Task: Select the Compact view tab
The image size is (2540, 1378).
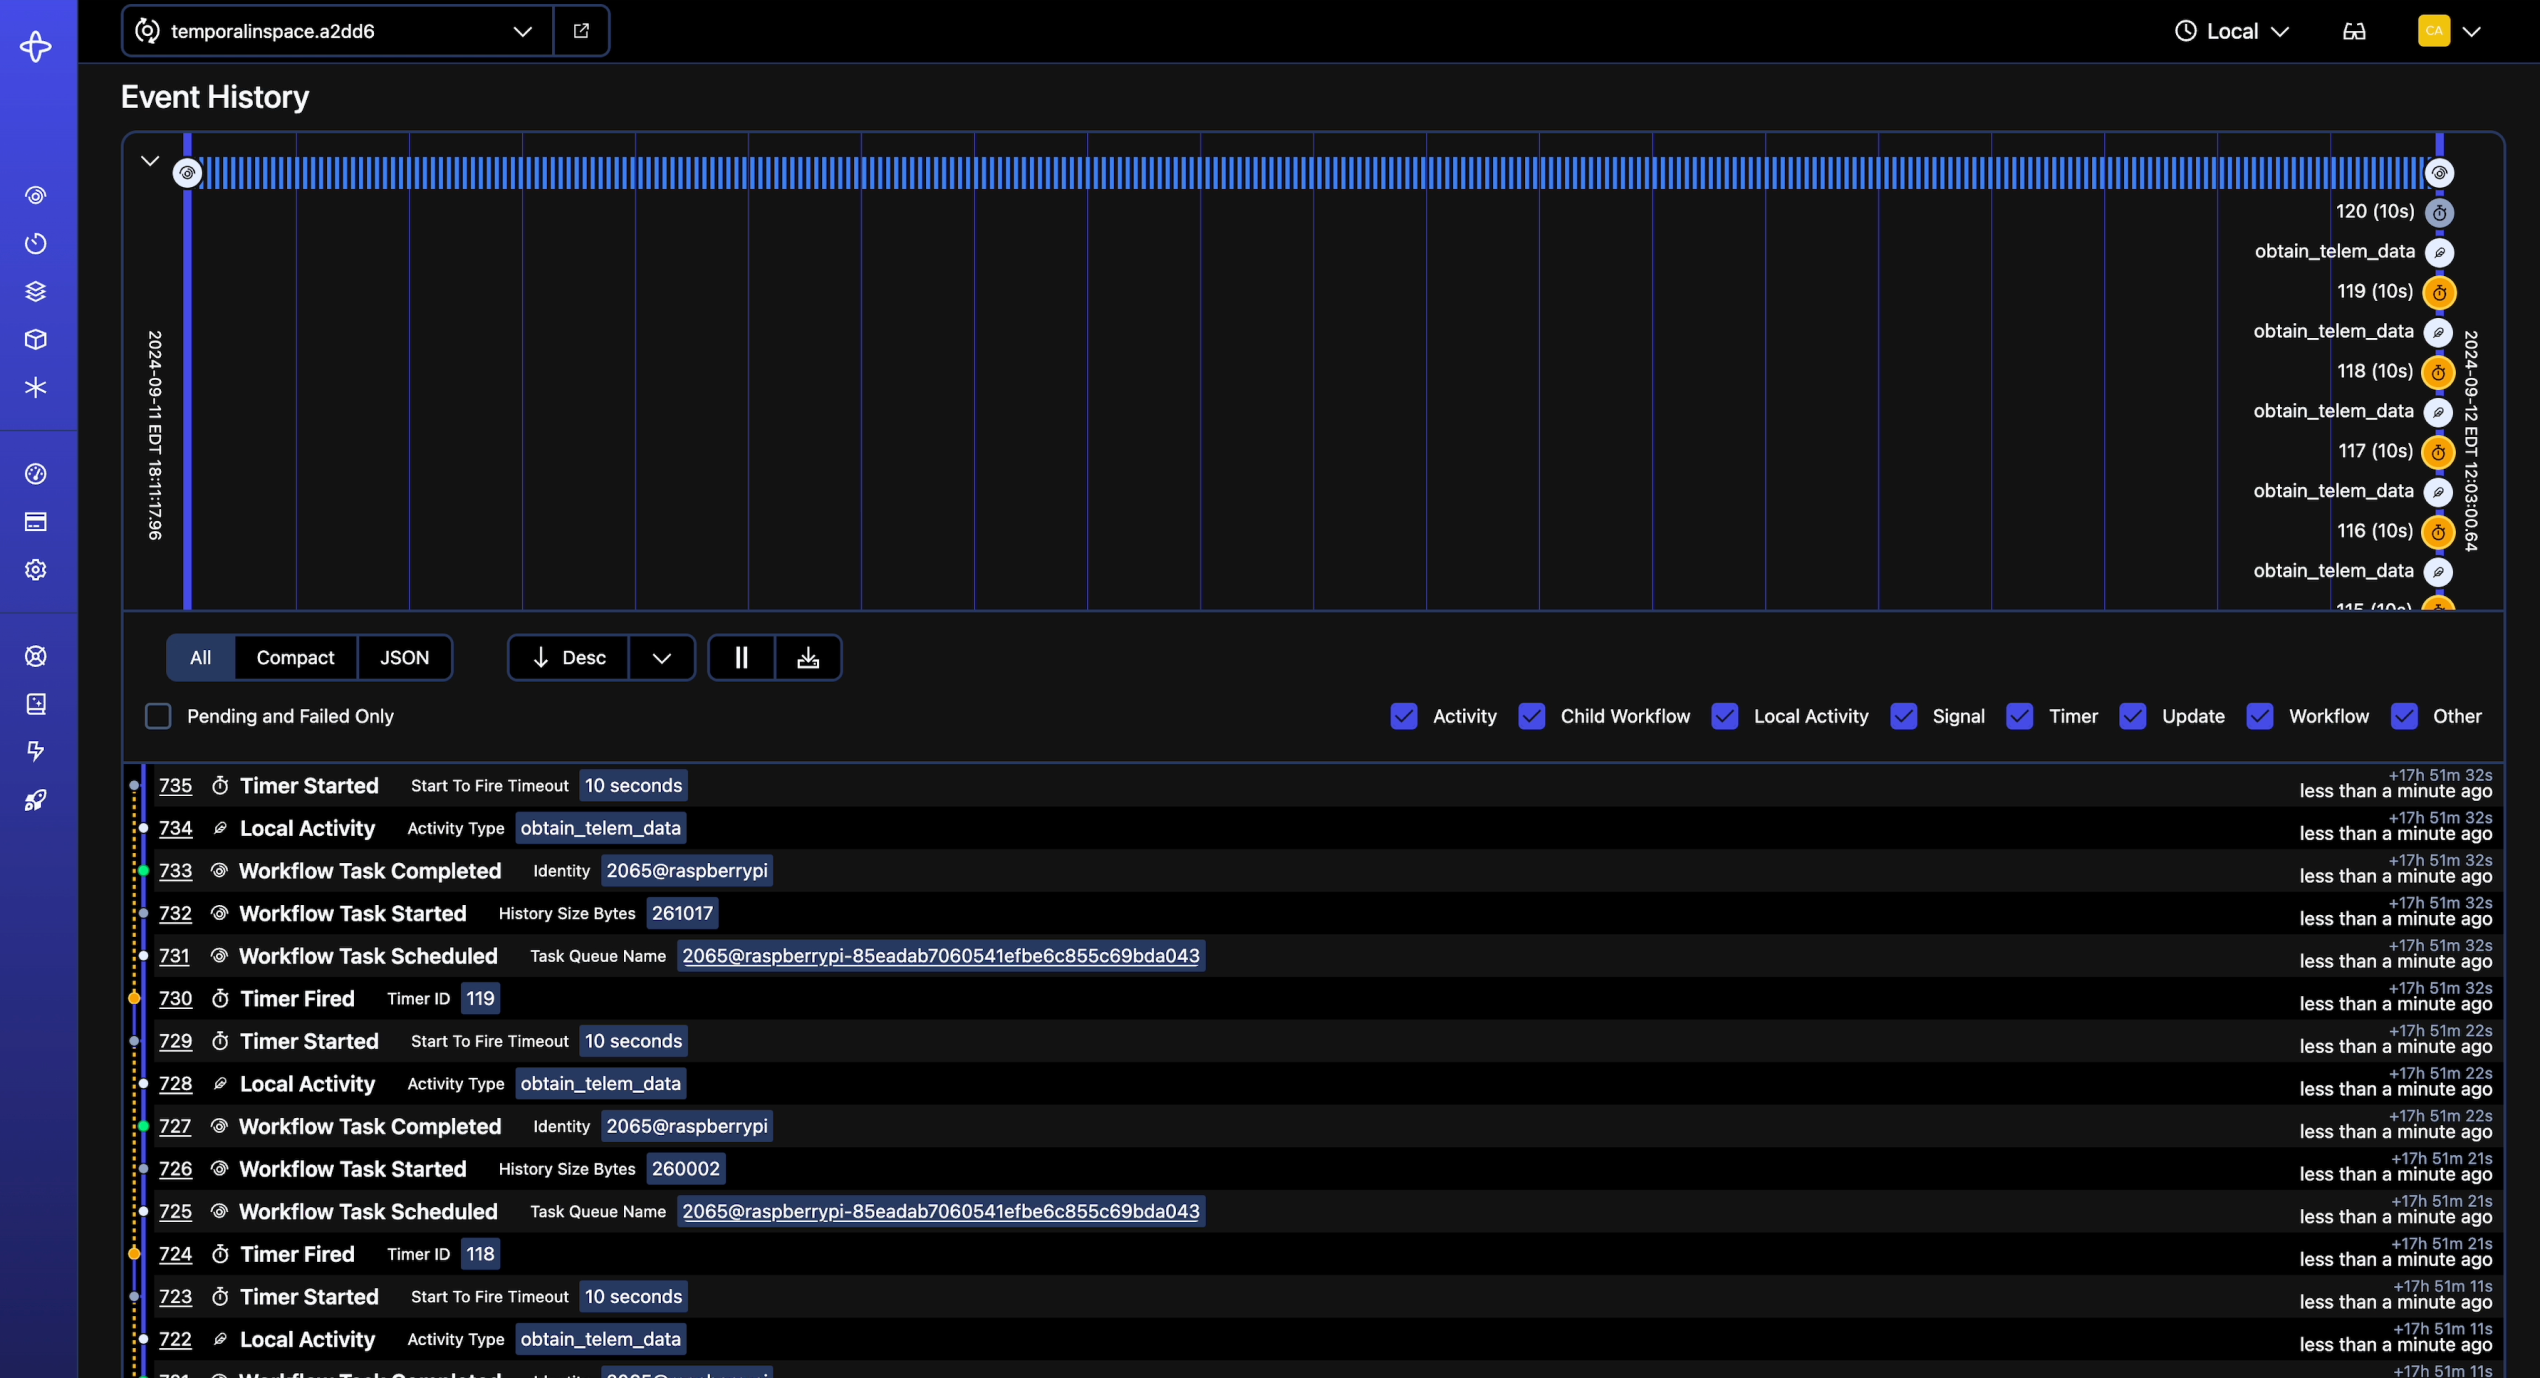Action: 294,657
